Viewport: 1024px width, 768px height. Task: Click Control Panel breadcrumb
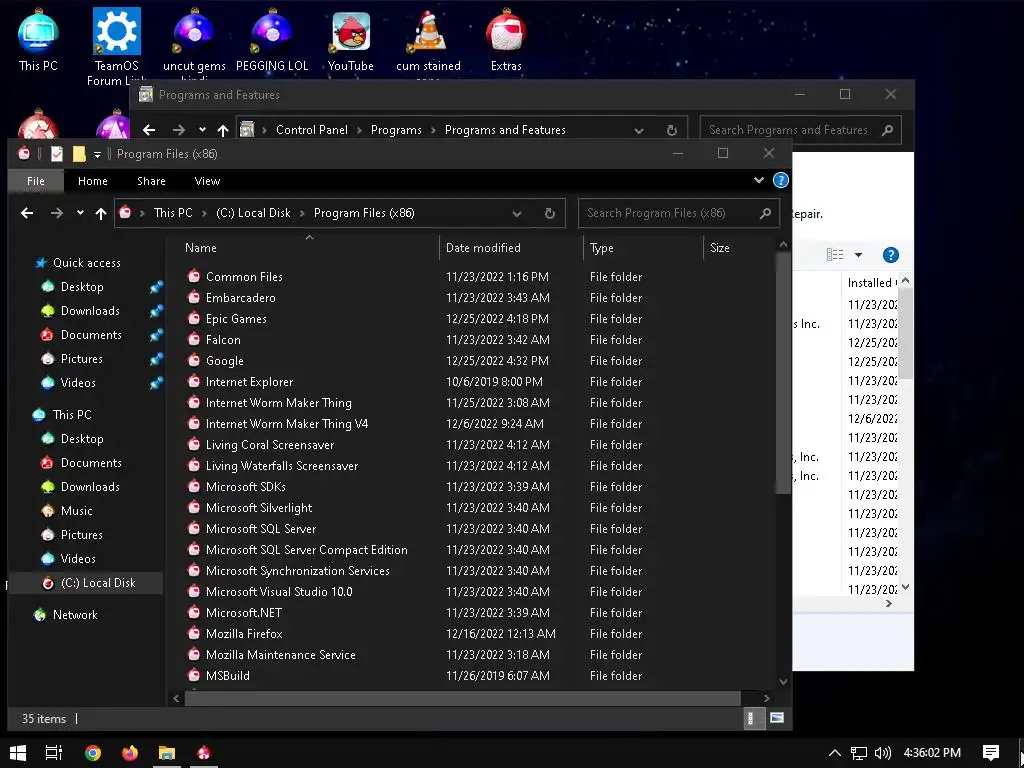(312, 130)
